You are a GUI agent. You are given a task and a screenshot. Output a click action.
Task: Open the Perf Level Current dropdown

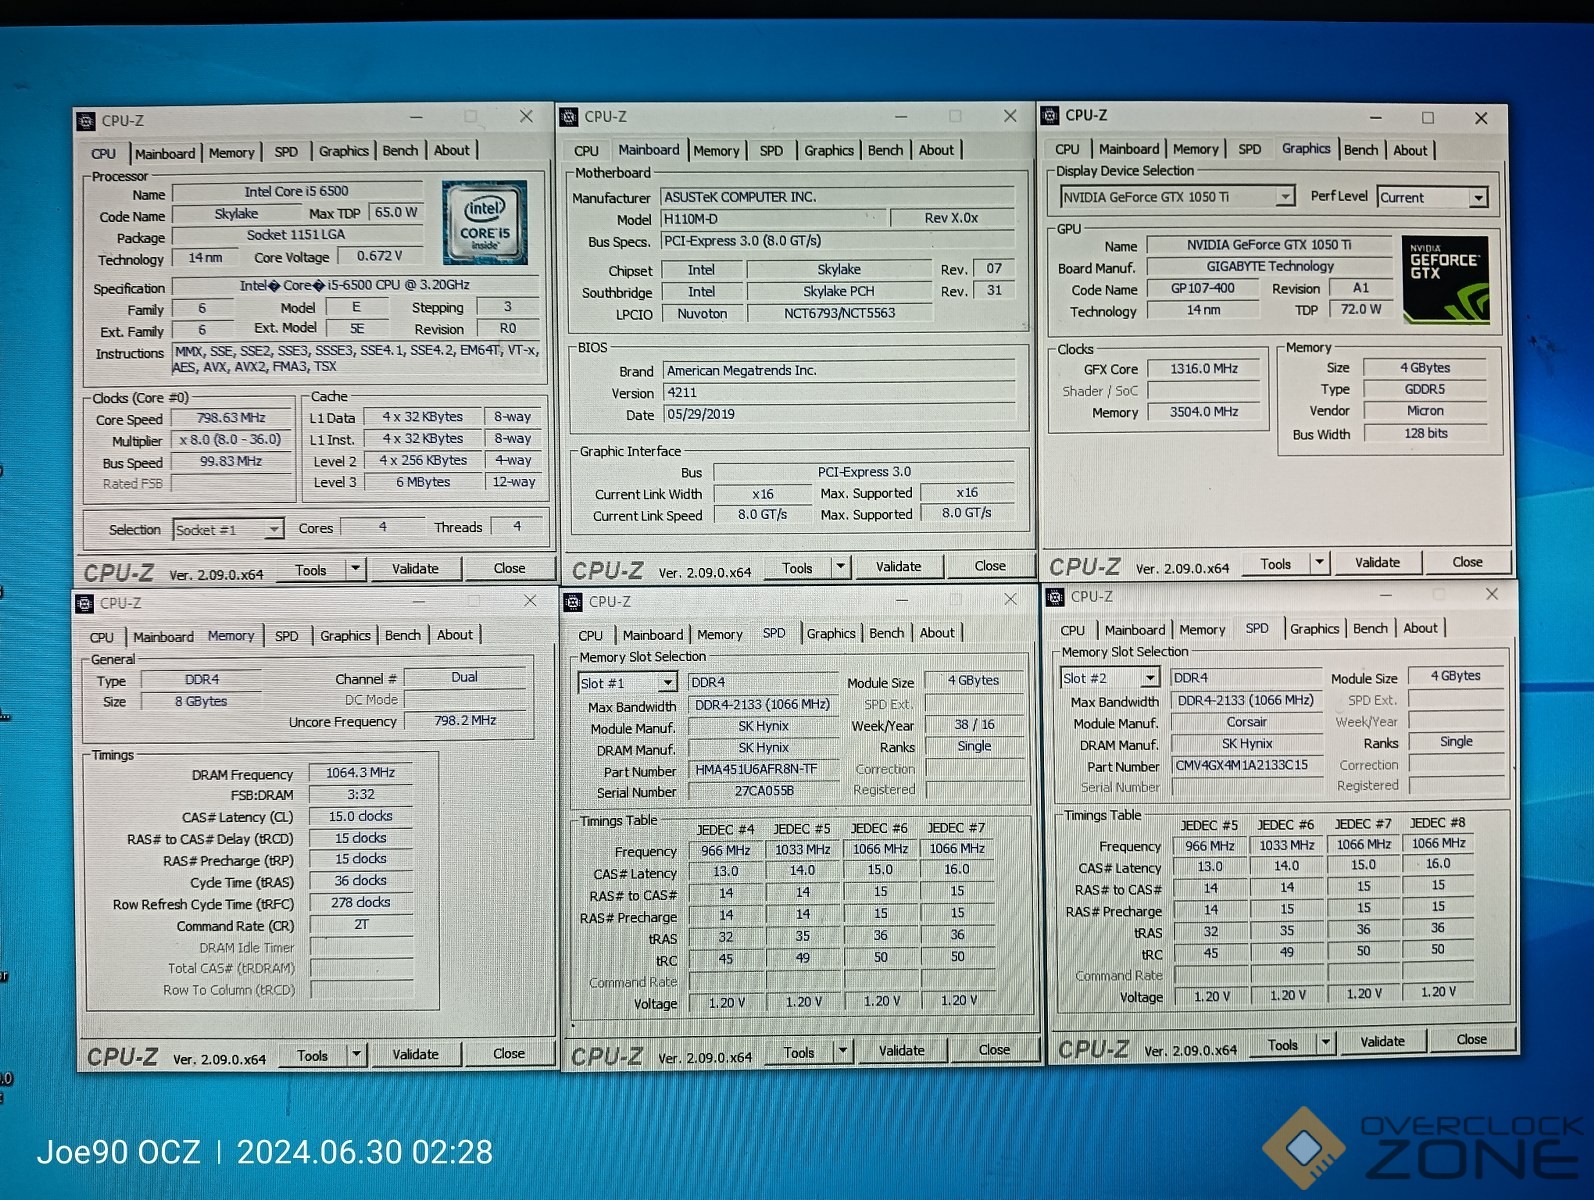[x=1477, y=198]
